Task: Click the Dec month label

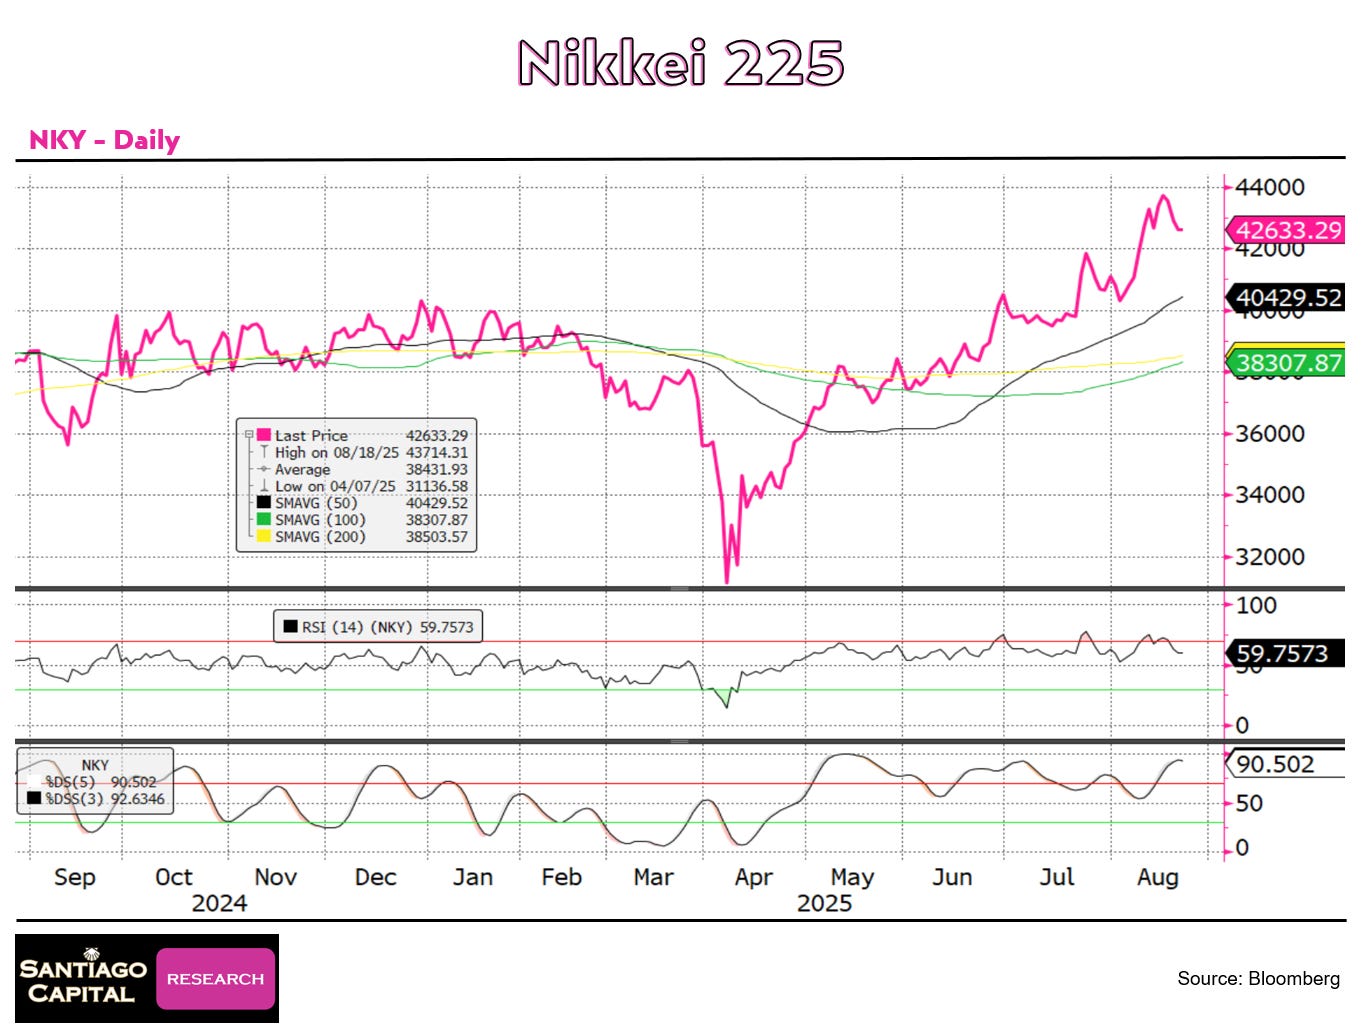Action: coord(376,878)
